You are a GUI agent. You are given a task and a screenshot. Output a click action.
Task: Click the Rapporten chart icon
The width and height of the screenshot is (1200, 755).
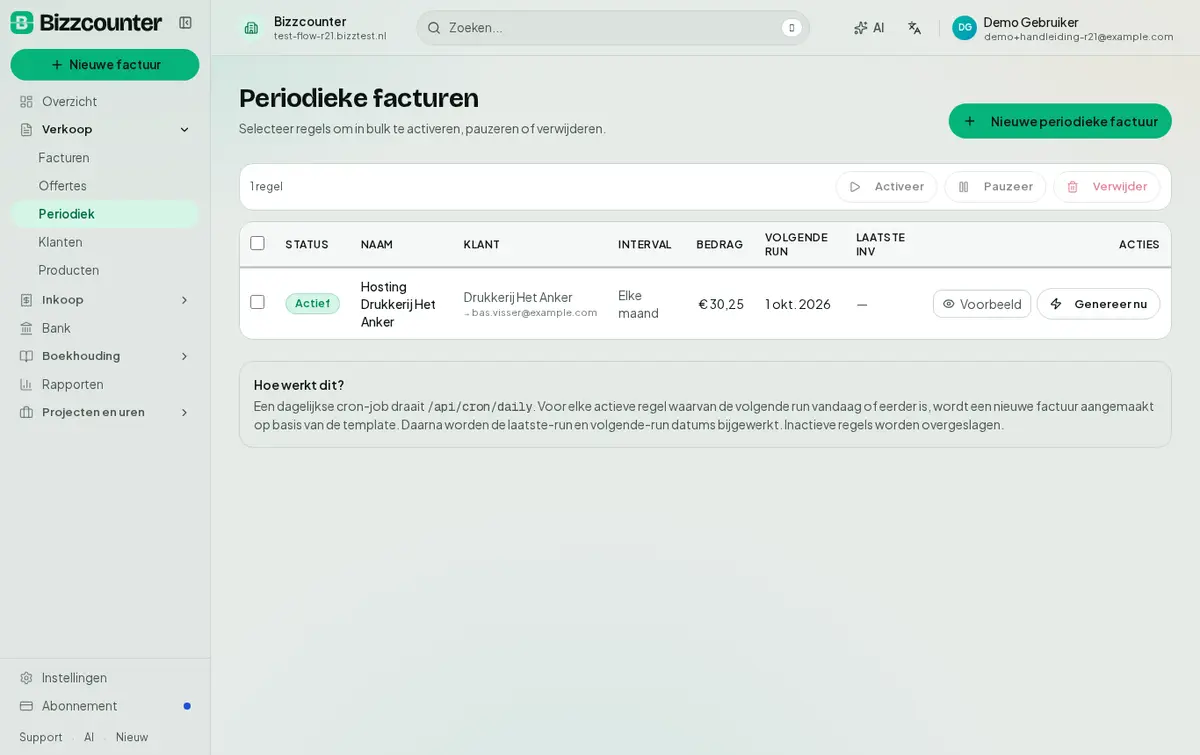[x=27, y=384]
